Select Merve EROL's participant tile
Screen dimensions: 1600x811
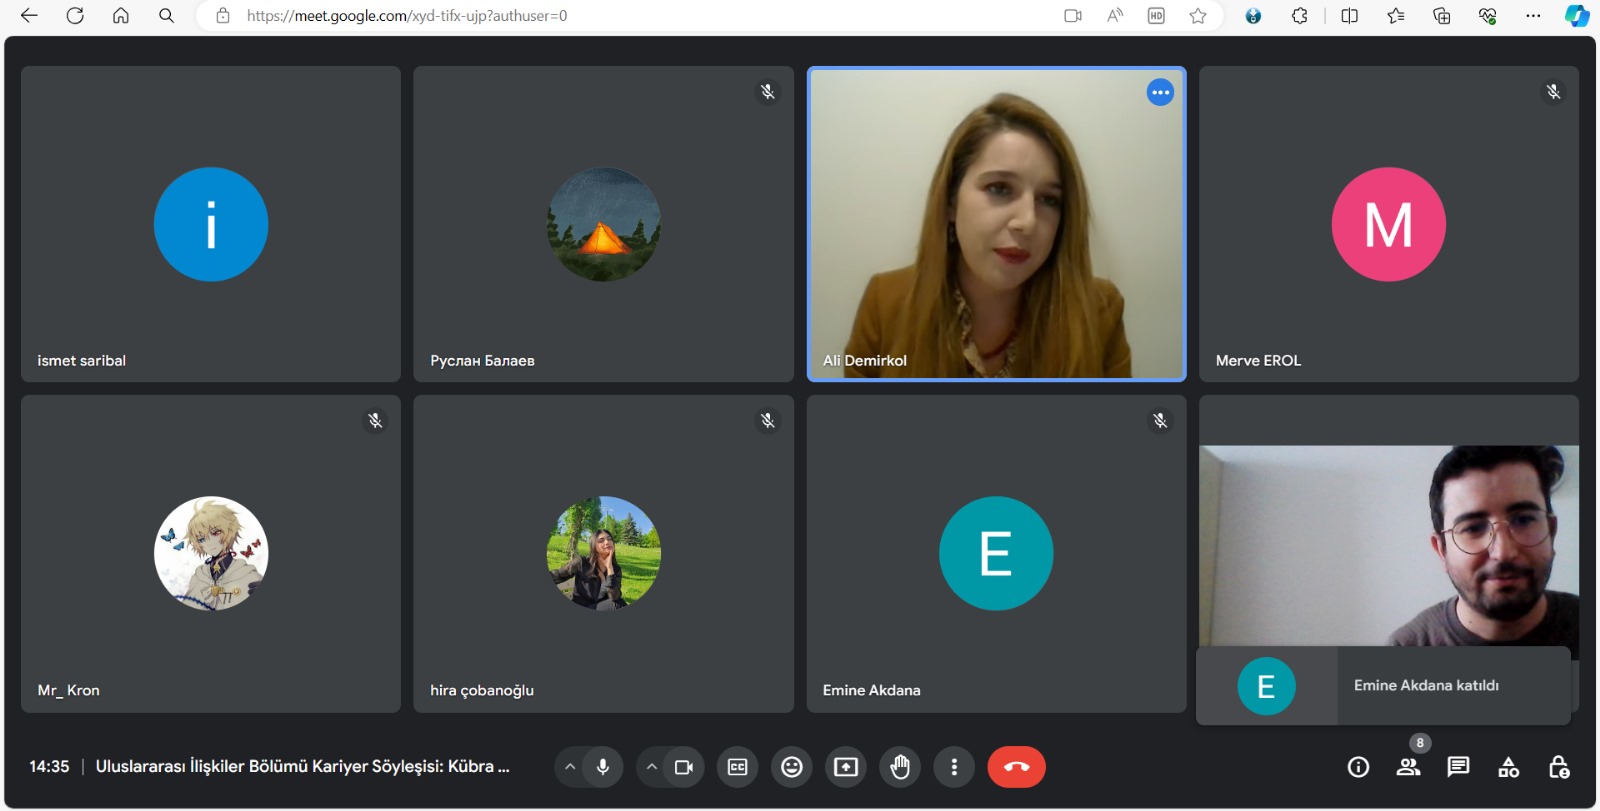coord(1389,224)
